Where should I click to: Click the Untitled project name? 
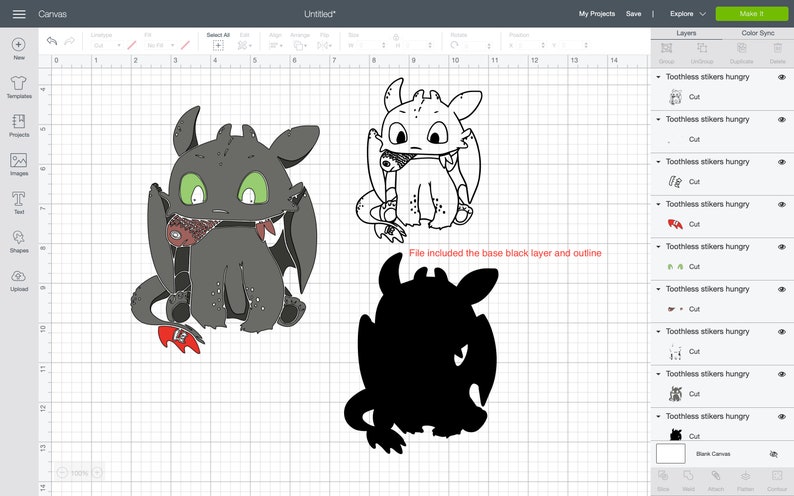click(320, 14)
